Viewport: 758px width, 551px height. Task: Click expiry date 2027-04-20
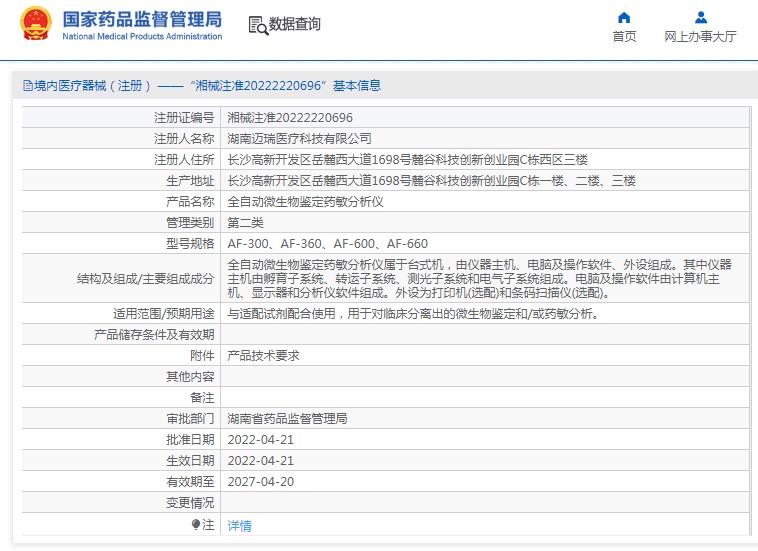261,482
